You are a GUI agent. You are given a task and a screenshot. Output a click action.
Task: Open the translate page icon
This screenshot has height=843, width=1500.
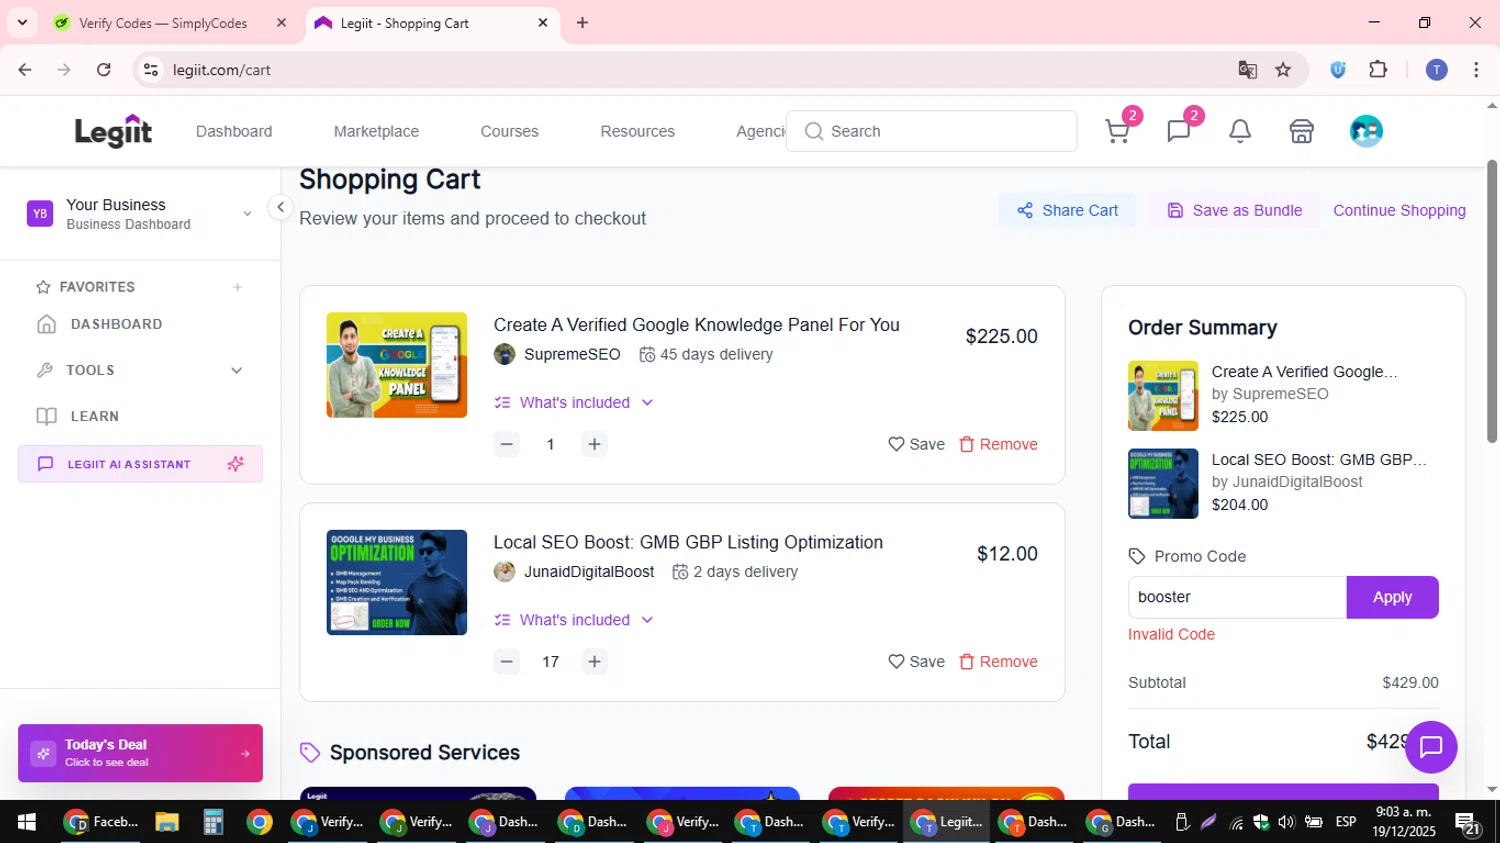[x=1247, y=70]
